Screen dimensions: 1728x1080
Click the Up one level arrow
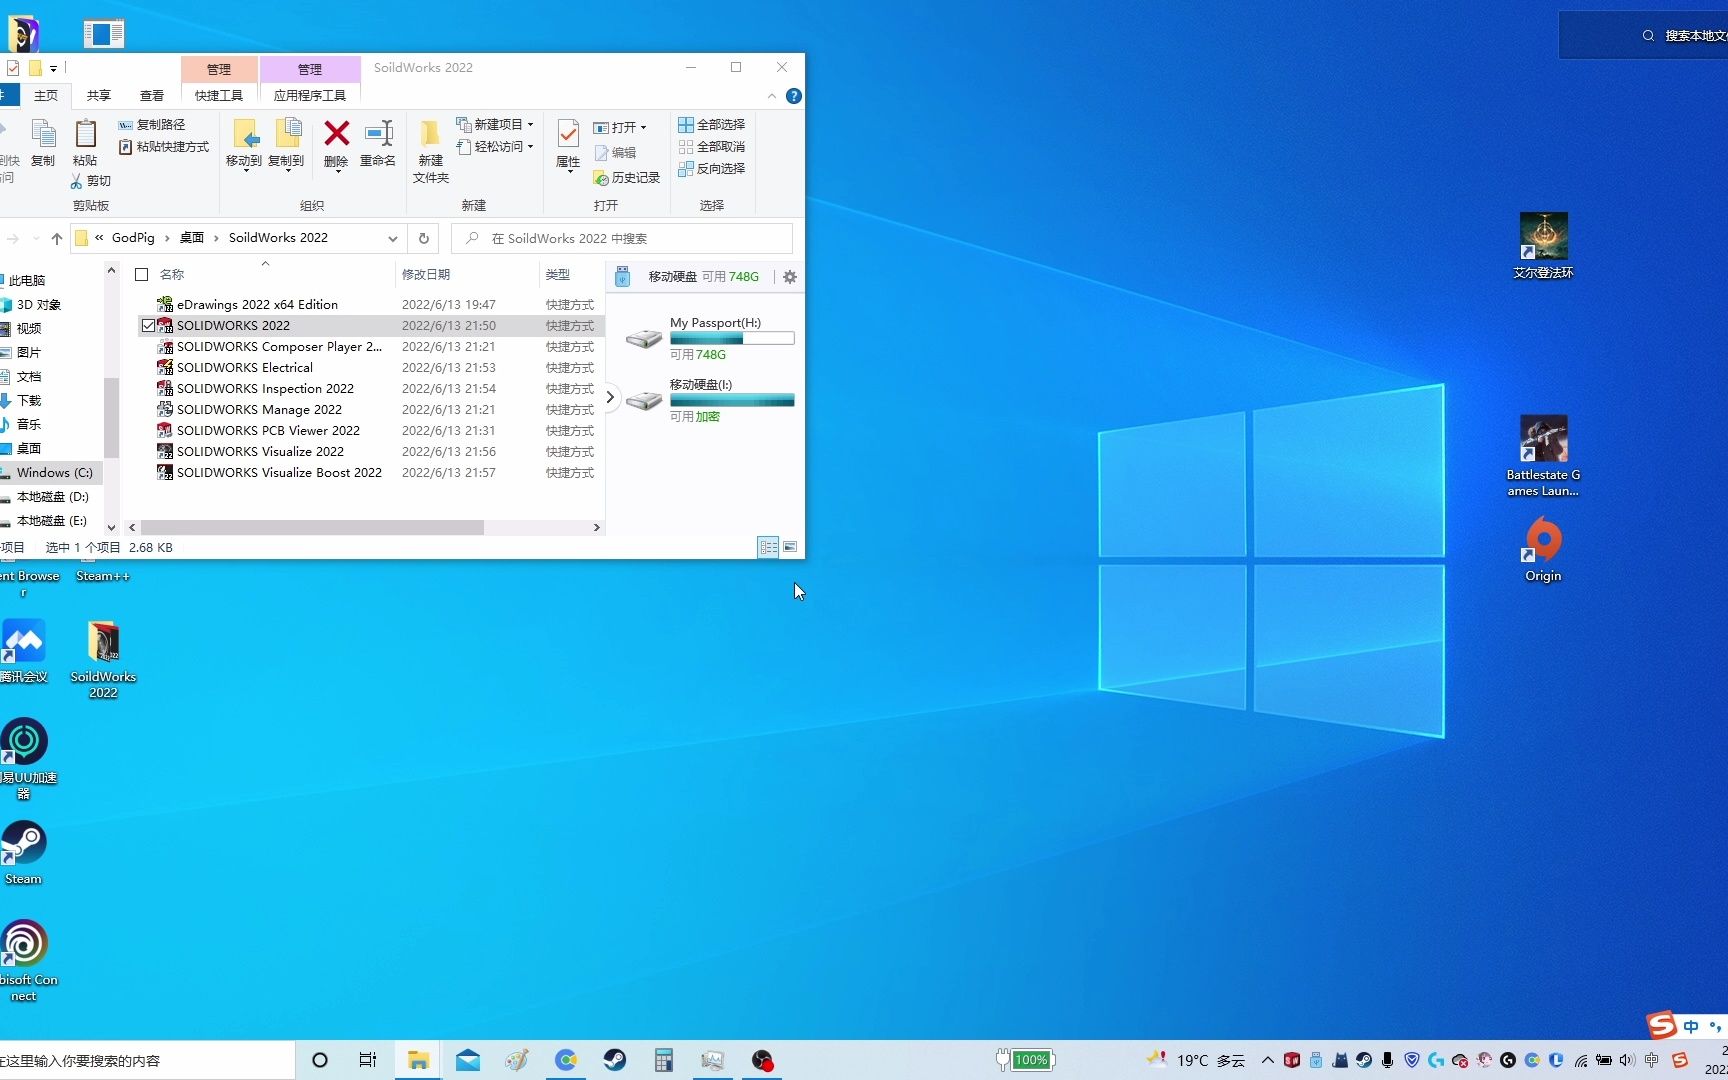[57, 238]
